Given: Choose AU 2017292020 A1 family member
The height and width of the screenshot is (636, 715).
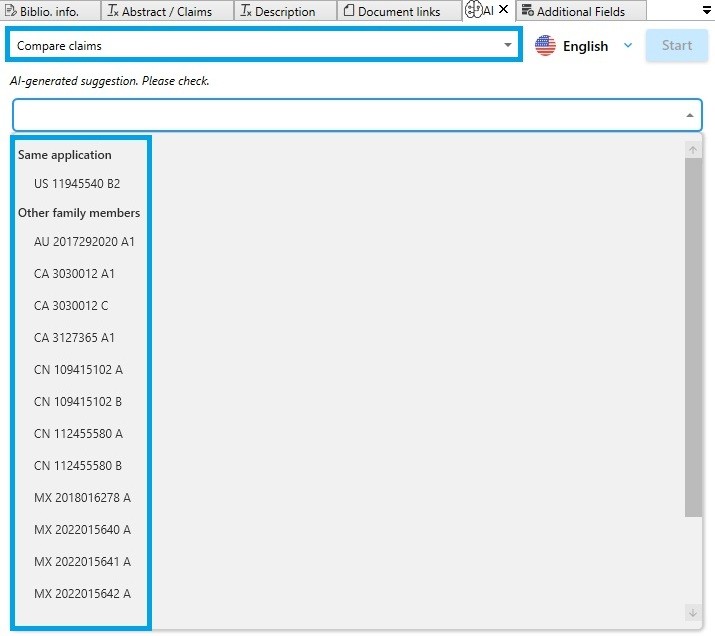Looking at the screenshot, I should pyautogui.click(x=84, y=242).
